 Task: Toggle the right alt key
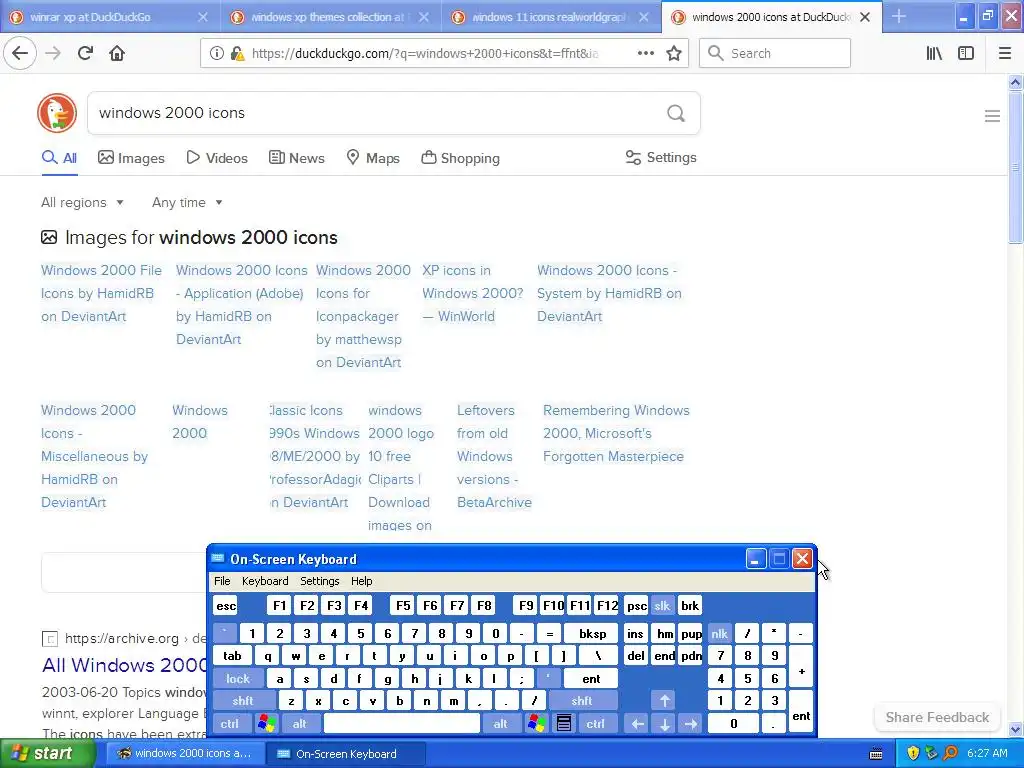pyautogui.click(x=500, y=724)
